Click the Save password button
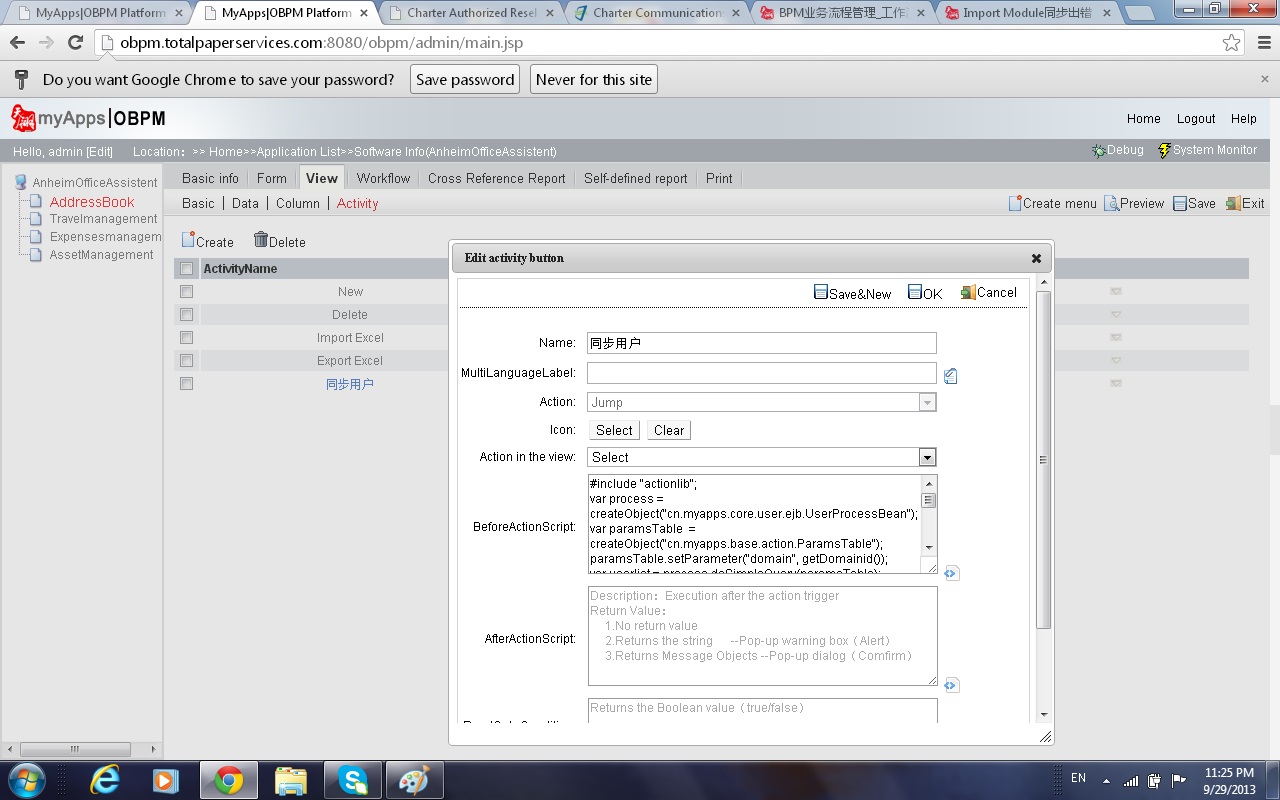The height and width of the screenshot is (800, 1280). coord(465,80)
